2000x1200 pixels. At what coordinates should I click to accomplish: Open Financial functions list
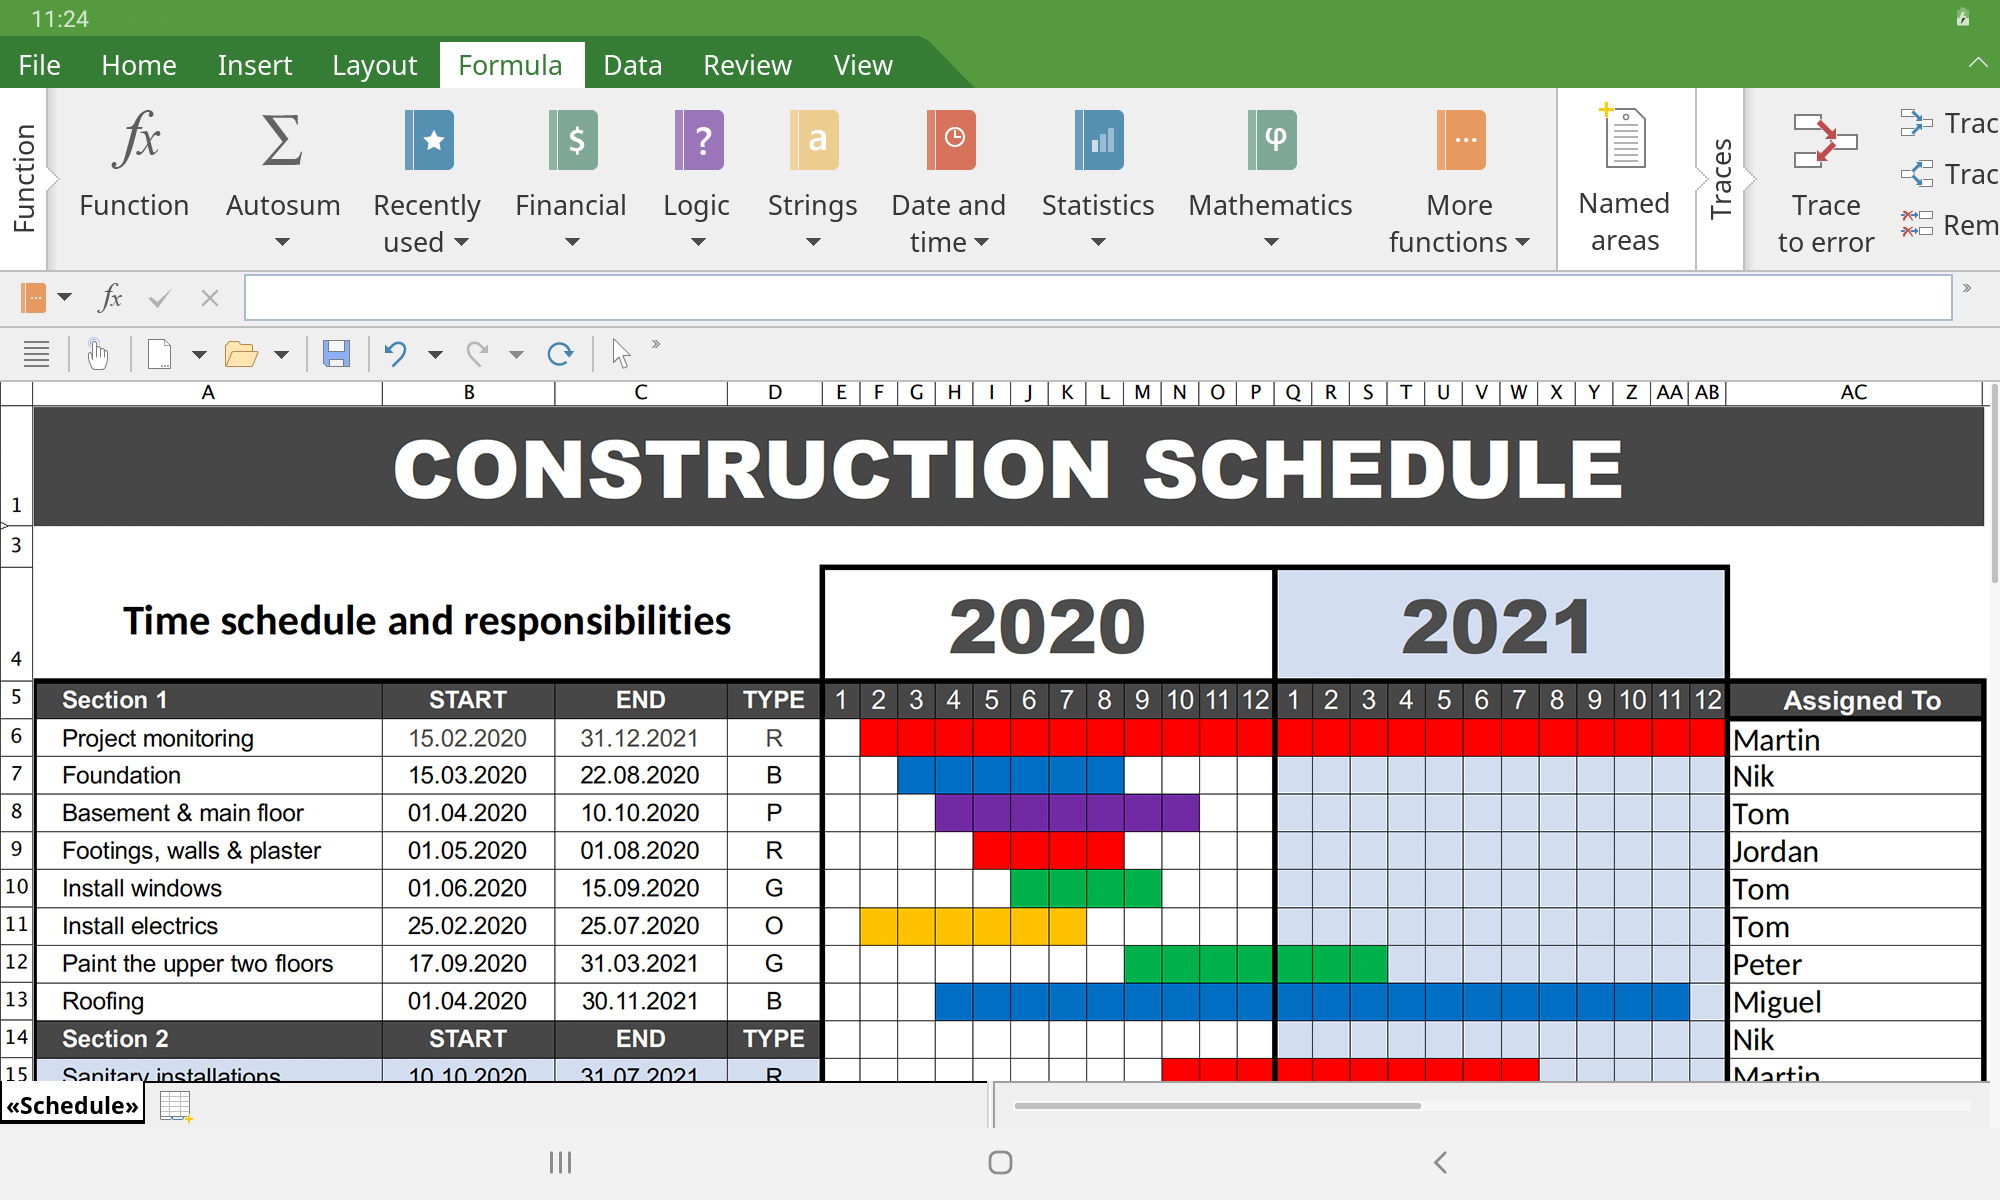[571, 178]
